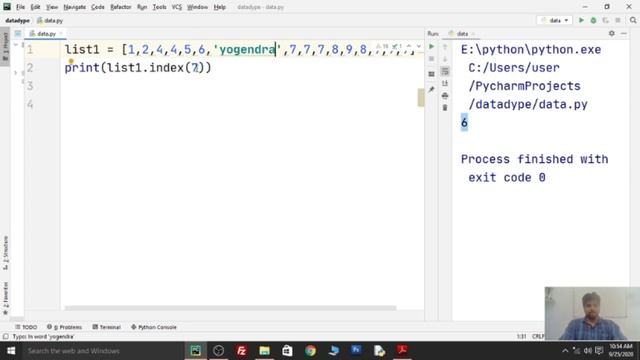Open File Explorer from taskbar
The width and height of the screenshot is (640, 360).
[x=264, y=351]
